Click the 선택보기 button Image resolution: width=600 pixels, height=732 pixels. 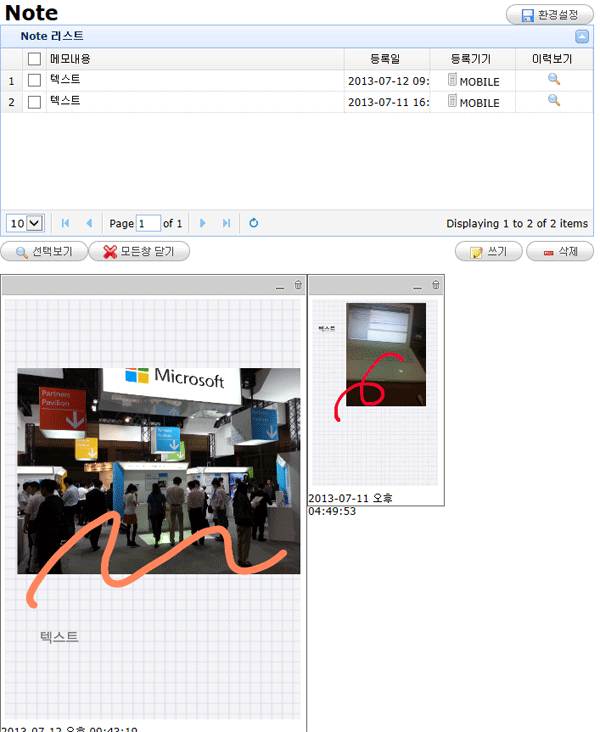[44, 252]
